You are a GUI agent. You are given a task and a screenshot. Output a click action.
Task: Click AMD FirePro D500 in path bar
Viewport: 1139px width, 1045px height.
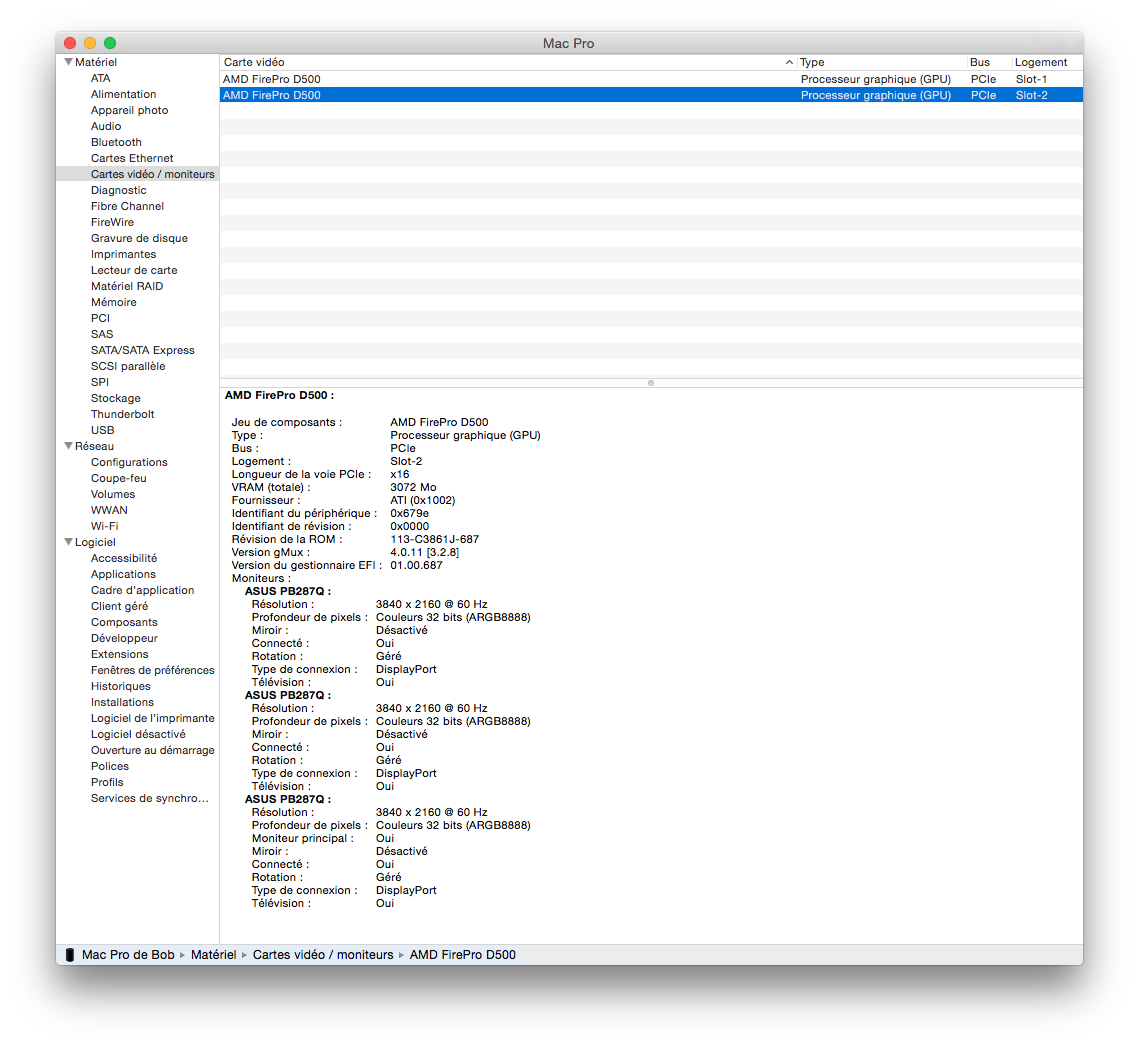click(x=463, y=955)
